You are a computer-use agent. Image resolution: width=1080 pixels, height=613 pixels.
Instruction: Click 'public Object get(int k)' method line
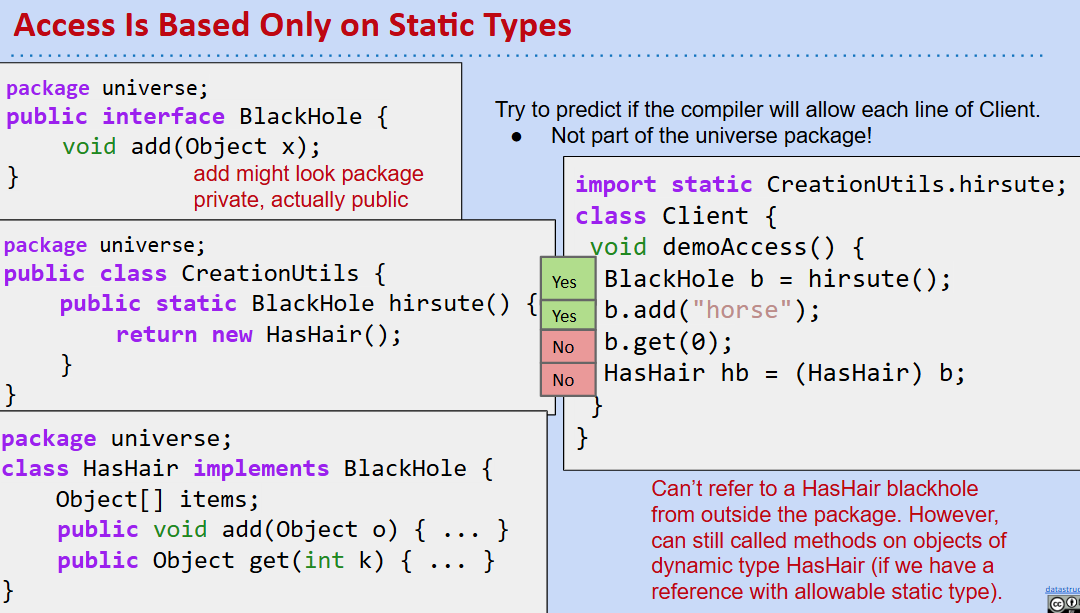[276, 561]
